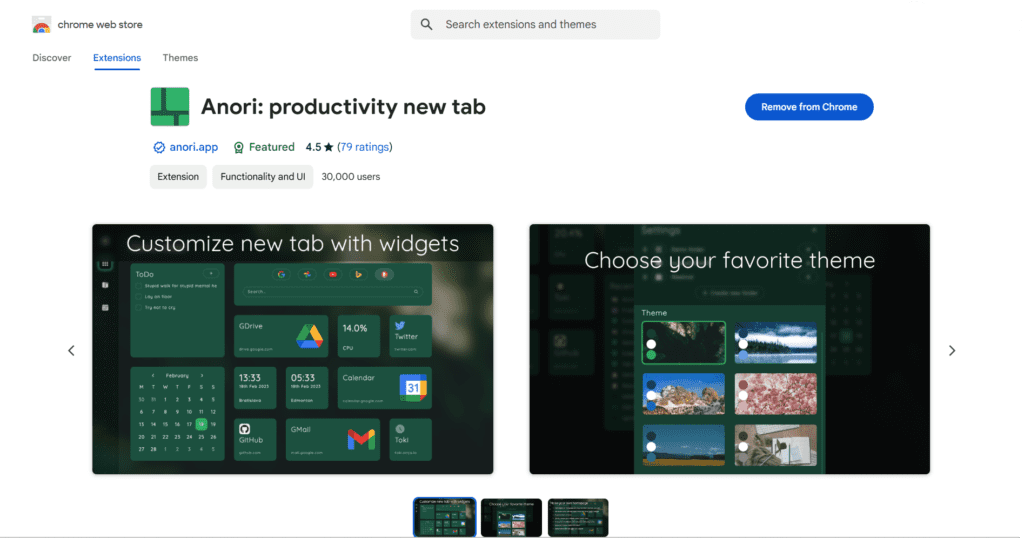This screenshot has height=538, width=1024.
Task: Click the Gmail icon in the screenshot
Action: tap(361, 439)
